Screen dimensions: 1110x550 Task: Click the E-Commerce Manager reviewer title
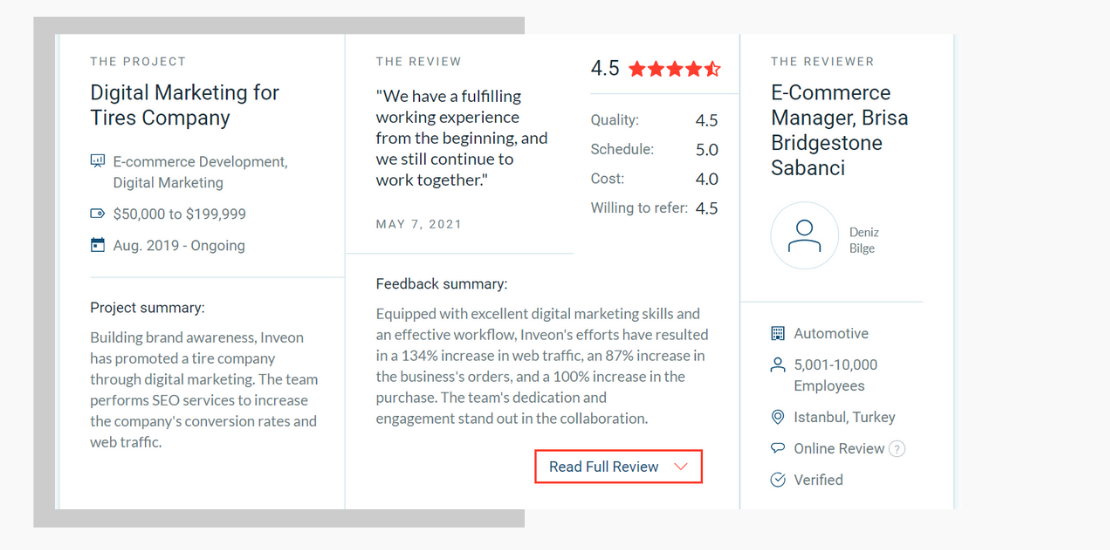pos(840,130)
